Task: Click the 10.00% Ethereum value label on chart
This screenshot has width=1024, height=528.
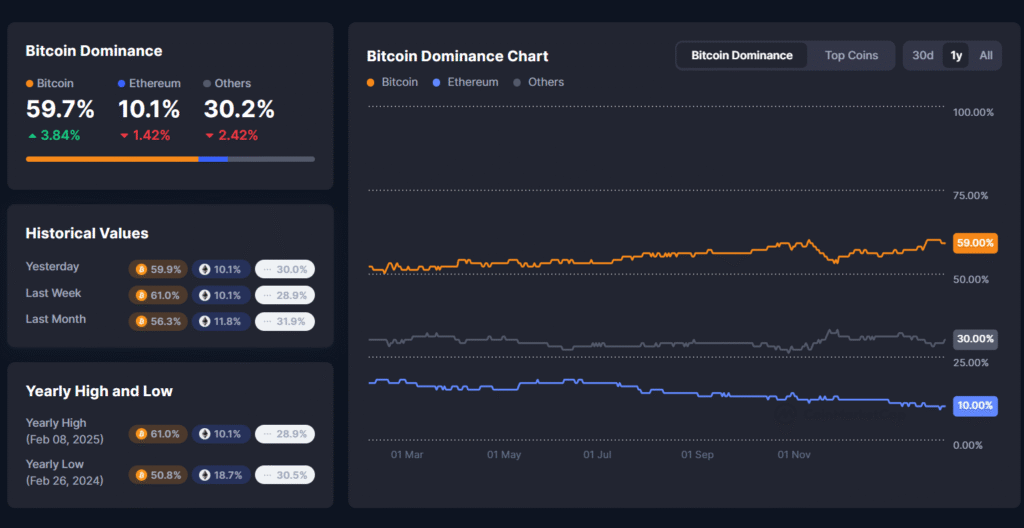Action: [x=975, y=405]
